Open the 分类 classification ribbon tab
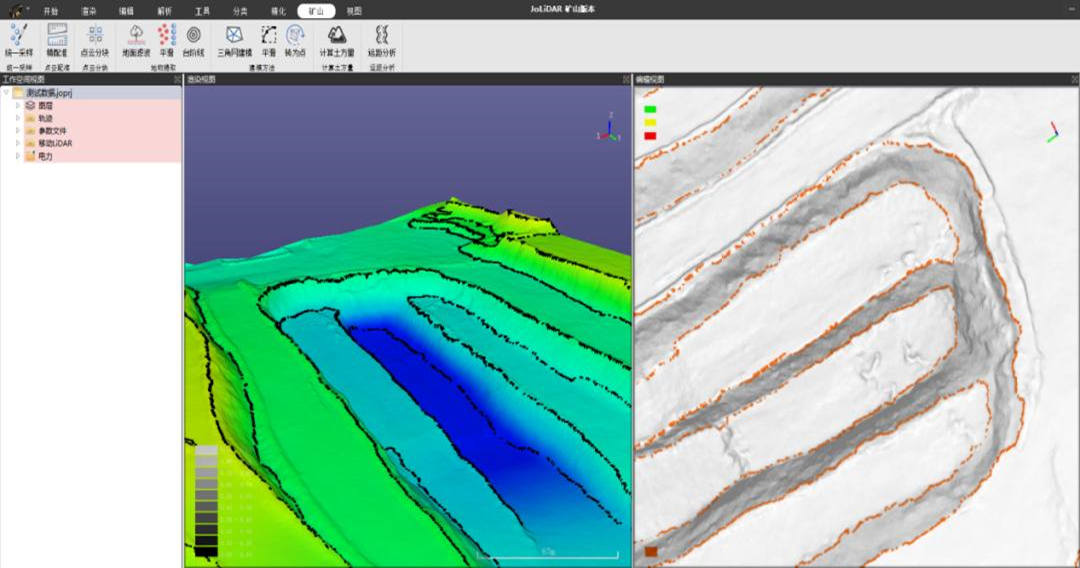Image resolution: width=1080 pixels, height=568 pixels. coord(240,11)
